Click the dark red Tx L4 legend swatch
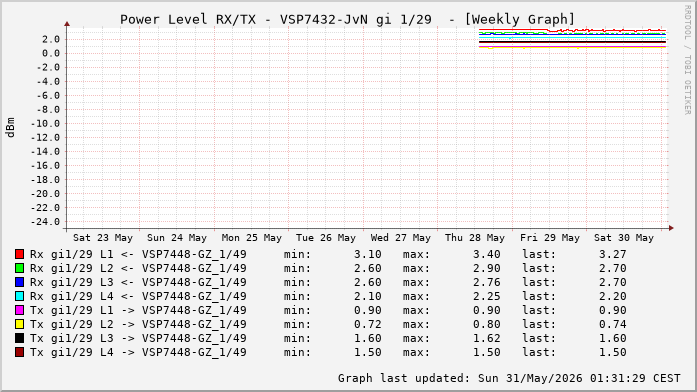 pos(19,352)
